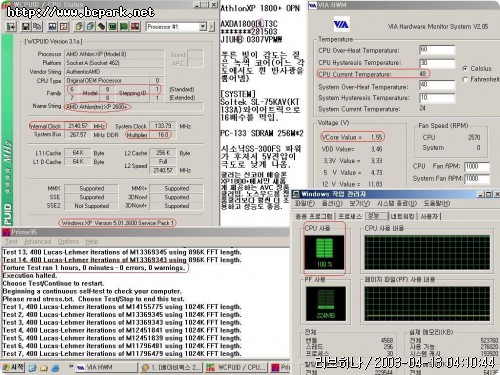Expand the quick launch chevron on the taskbar

[70, 366]
